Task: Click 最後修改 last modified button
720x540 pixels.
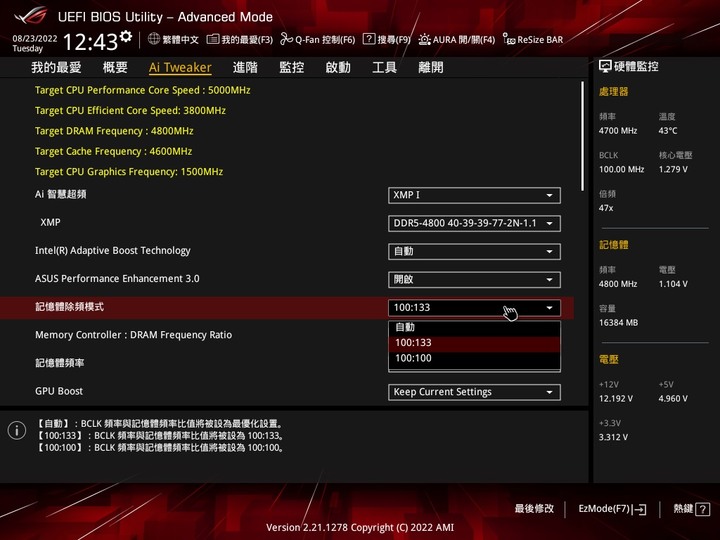Action: coord(534,509)
